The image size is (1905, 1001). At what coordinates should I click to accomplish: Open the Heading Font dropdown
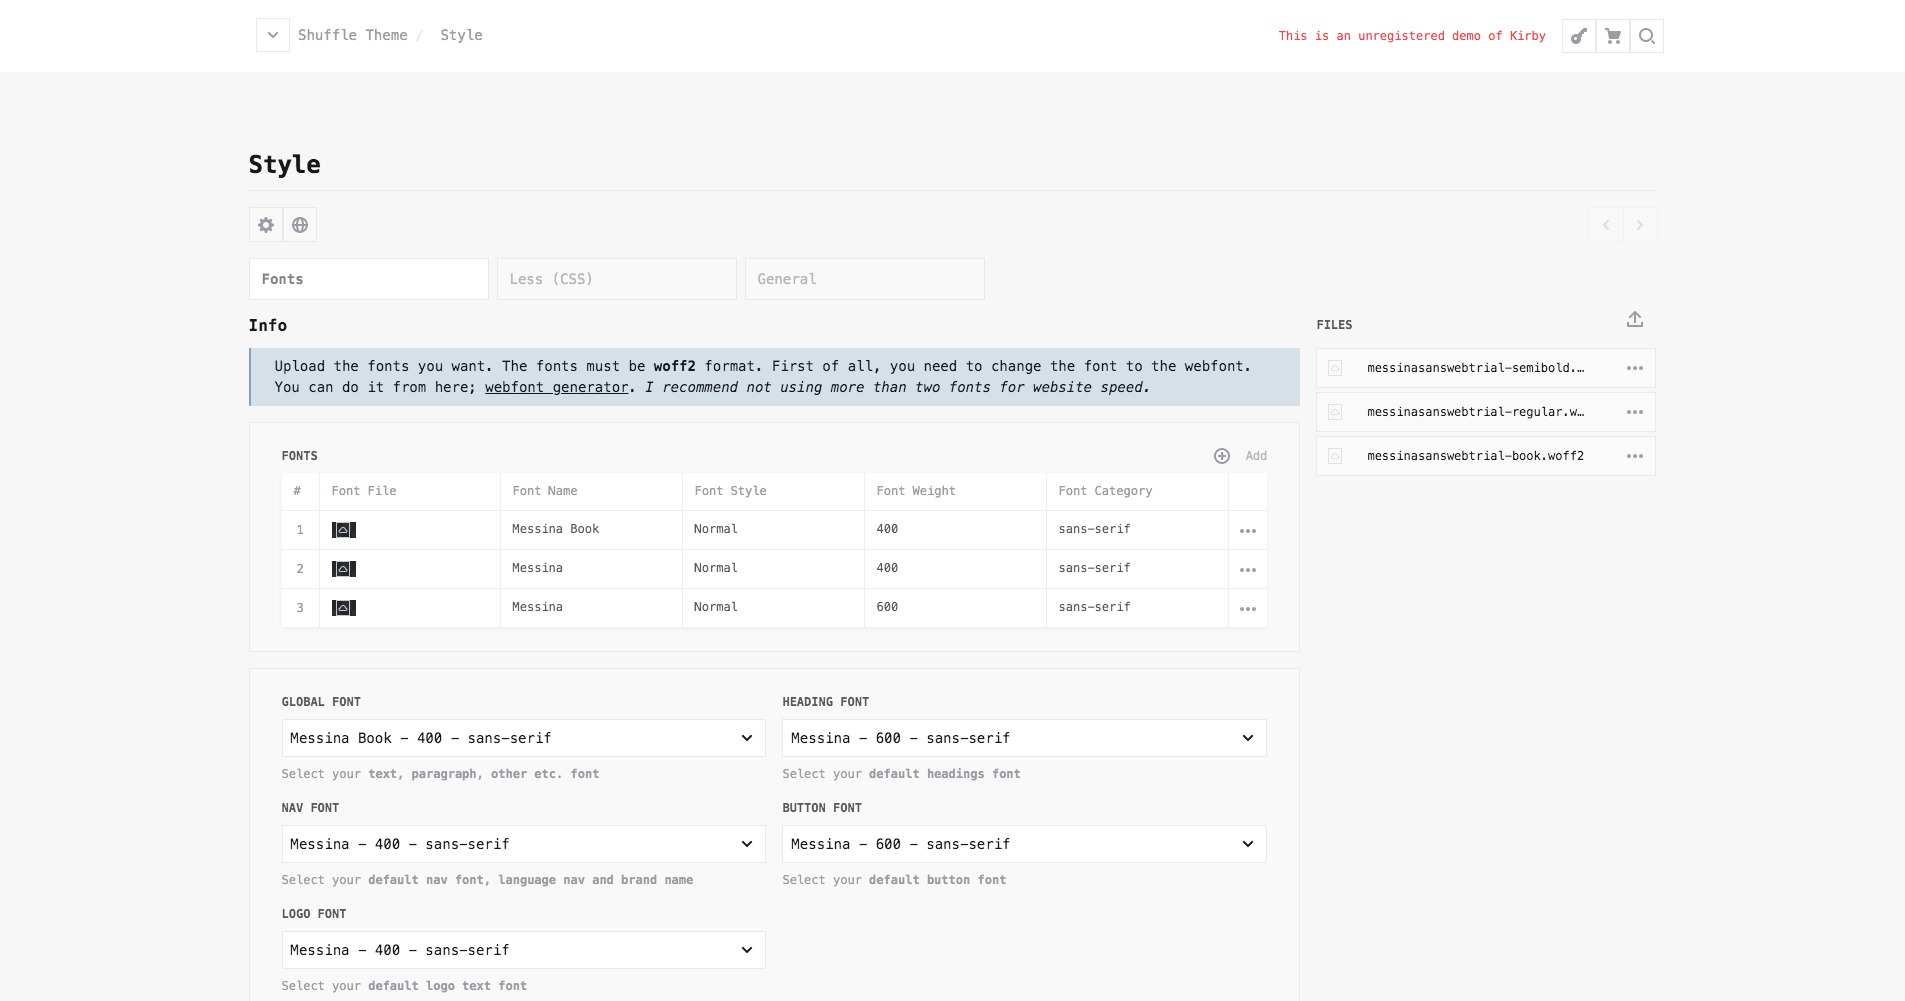tap(1023, 738)
